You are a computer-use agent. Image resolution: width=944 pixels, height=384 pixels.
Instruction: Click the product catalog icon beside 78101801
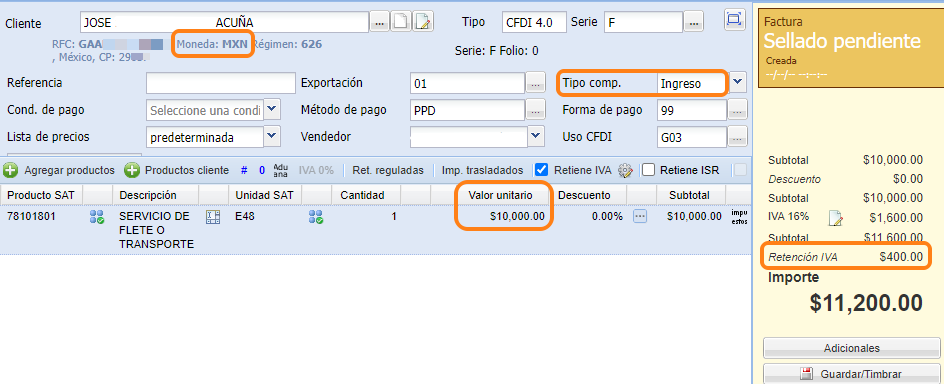(97, 217)
